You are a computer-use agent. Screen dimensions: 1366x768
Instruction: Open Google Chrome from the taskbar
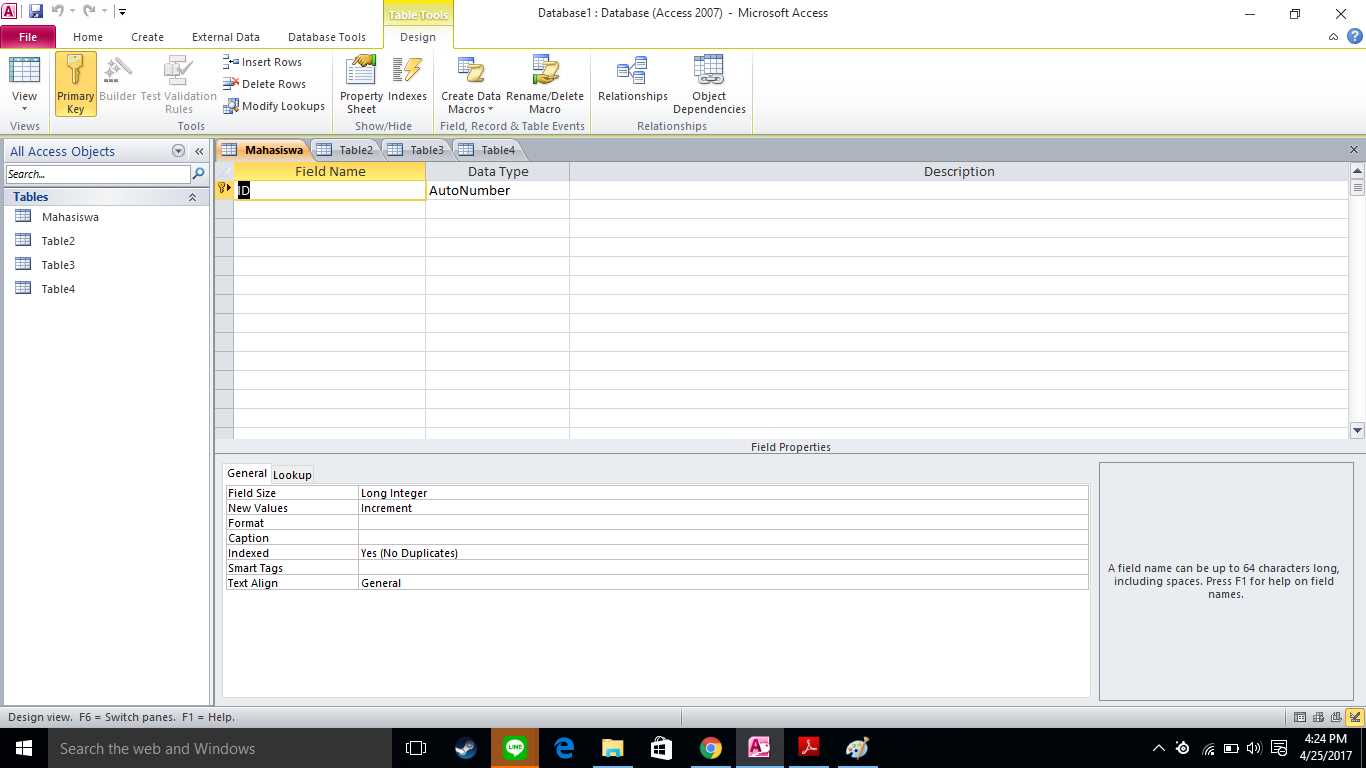point(710,748)
